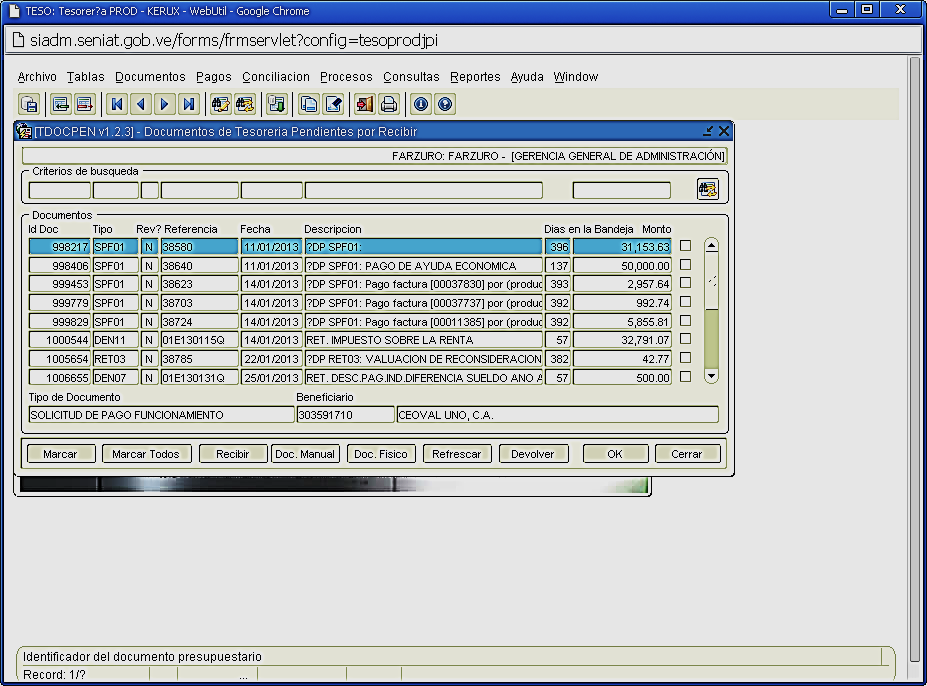
Task: Click the search icon in Criterios de busqueda
Action: pyautogui.click(x=708, y=189)
